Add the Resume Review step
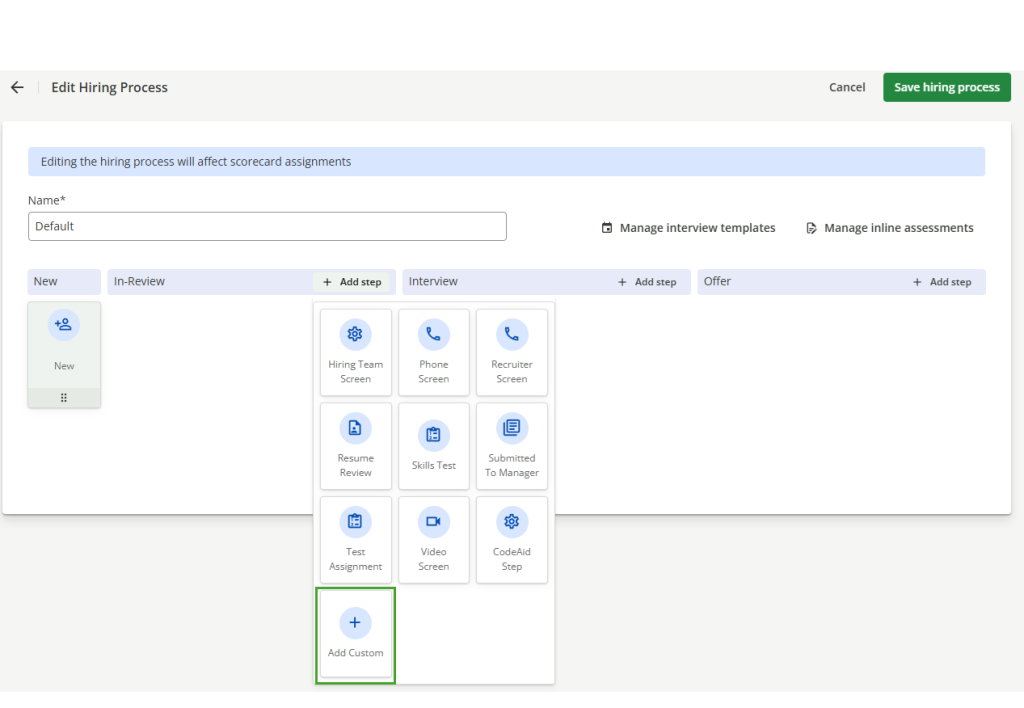Screen dimensions: 1024x708 (x=355, y=445)
